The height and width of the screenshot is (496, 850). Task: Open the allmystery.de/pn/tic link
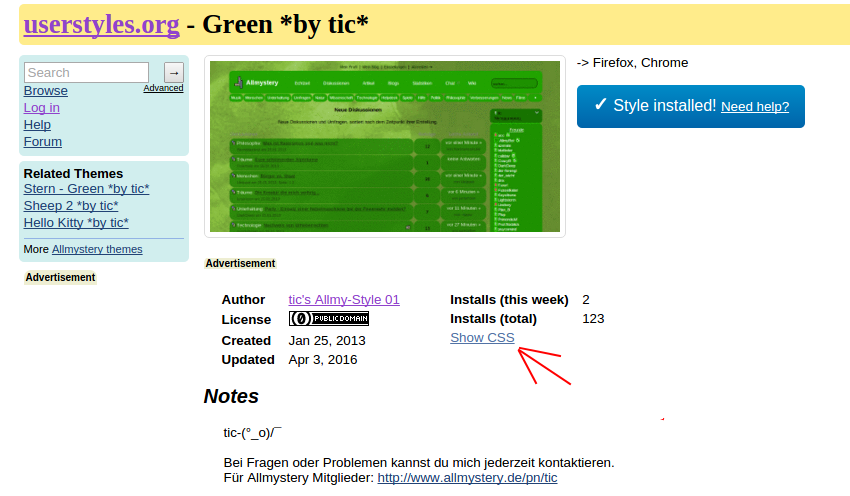[467, 478]
